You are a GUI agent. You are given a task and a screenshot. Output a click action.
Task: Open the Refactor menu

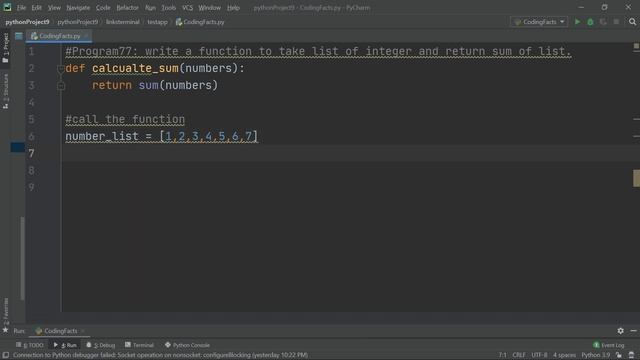(127, 7)
